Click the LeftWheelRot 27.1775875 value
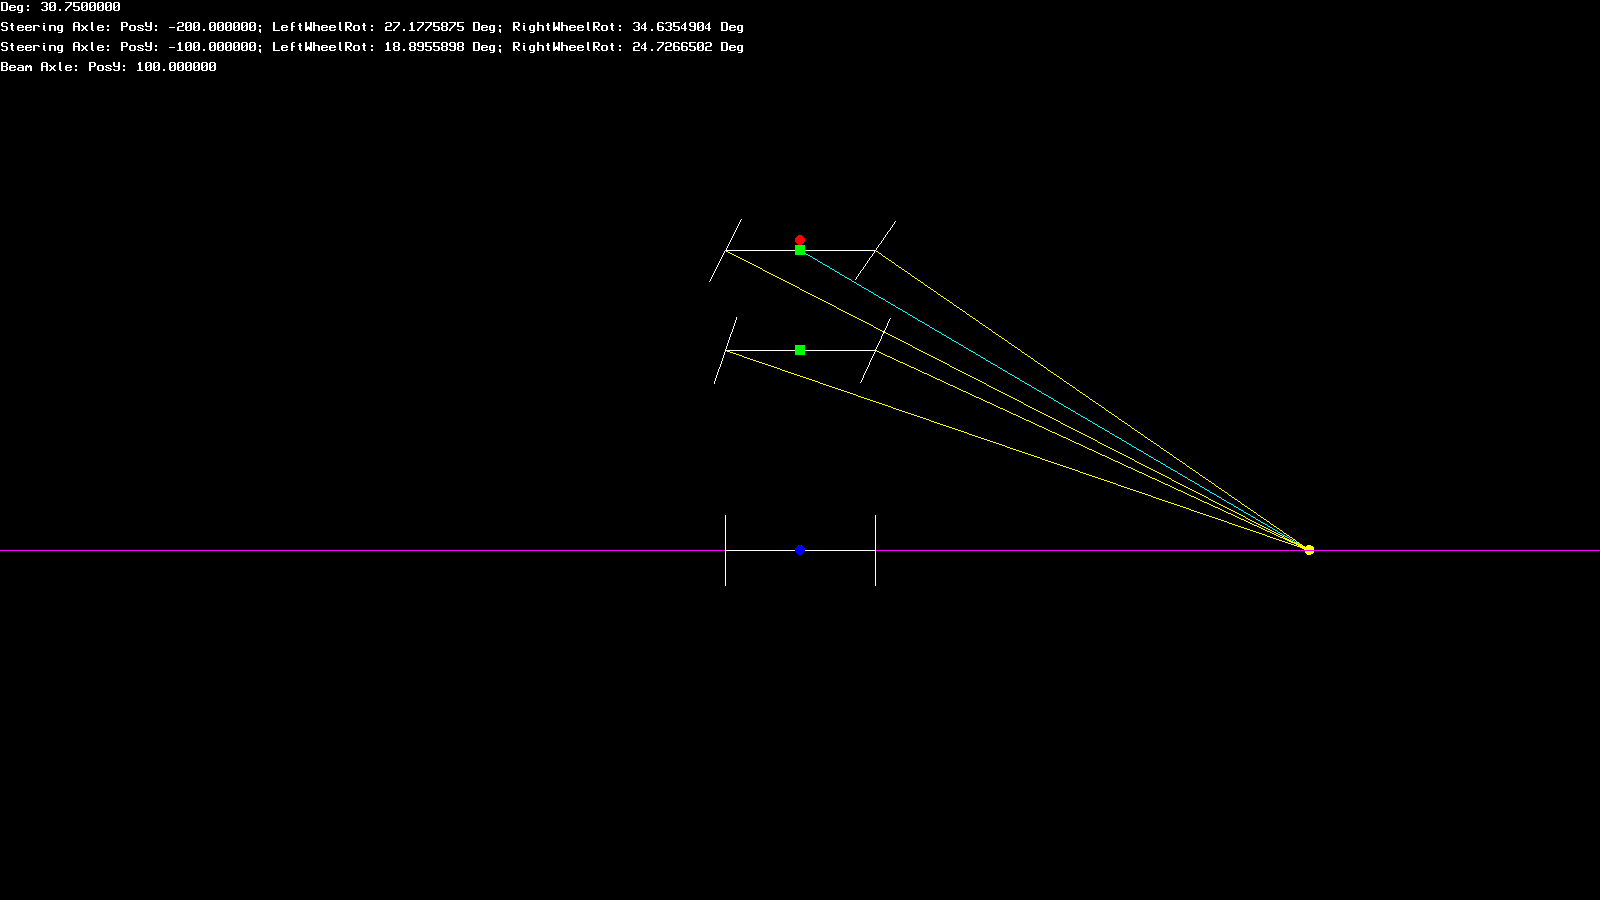The height and width of the screenshot is (900, 1600). [424, 27]
